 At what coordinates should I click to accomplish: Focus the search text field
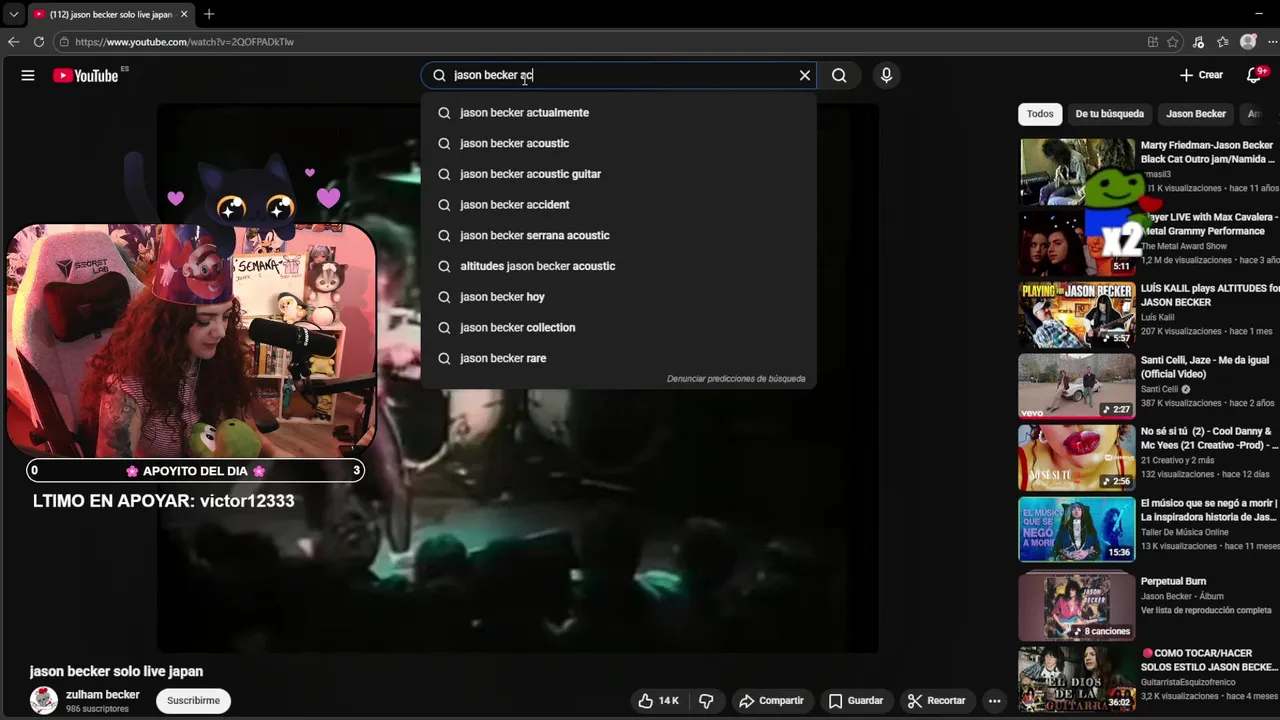coord(620,75)
